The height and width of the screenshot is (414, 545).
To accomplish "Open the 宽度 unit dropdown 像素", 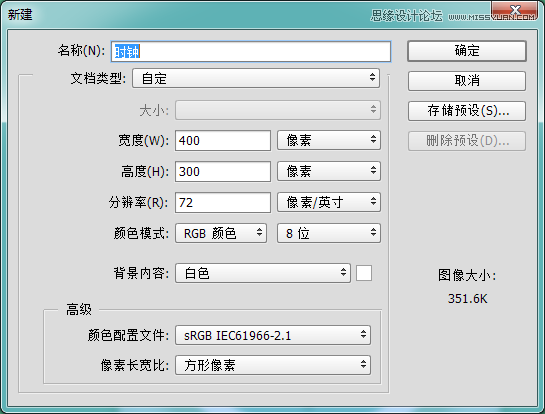I will (329, 140).
